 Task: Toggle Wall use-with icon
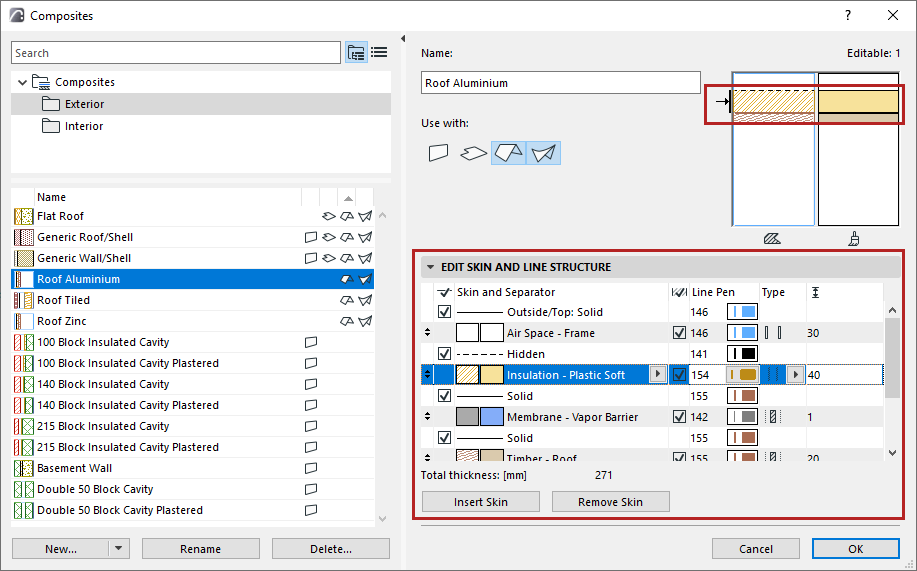tap(439, 153)
